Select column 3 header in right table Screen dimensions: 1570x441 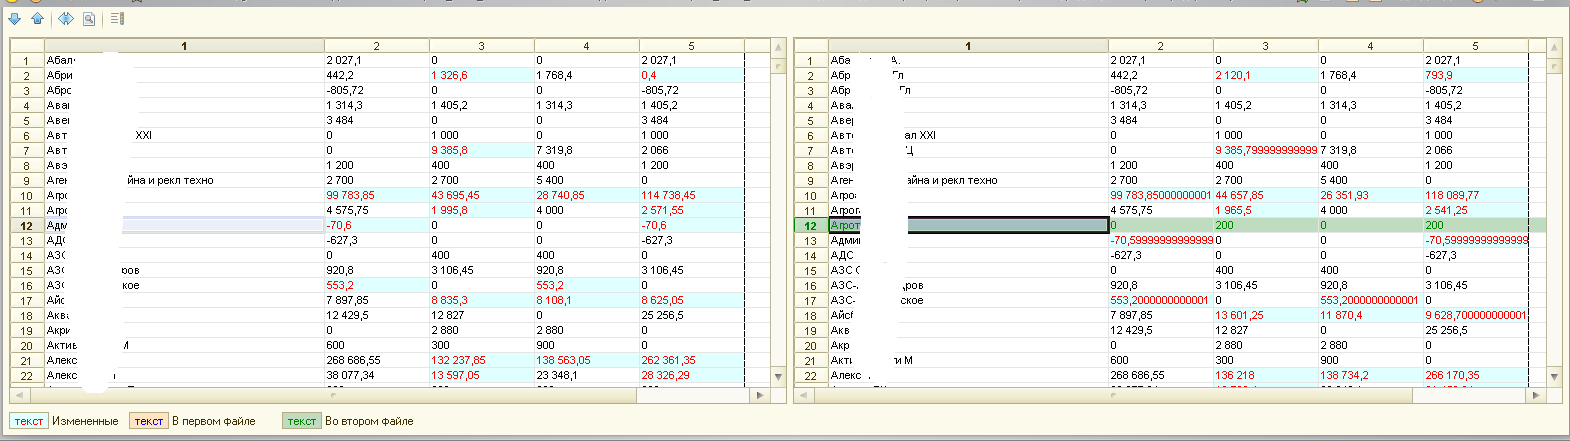pyautogui.click(x=1265, y=46)
